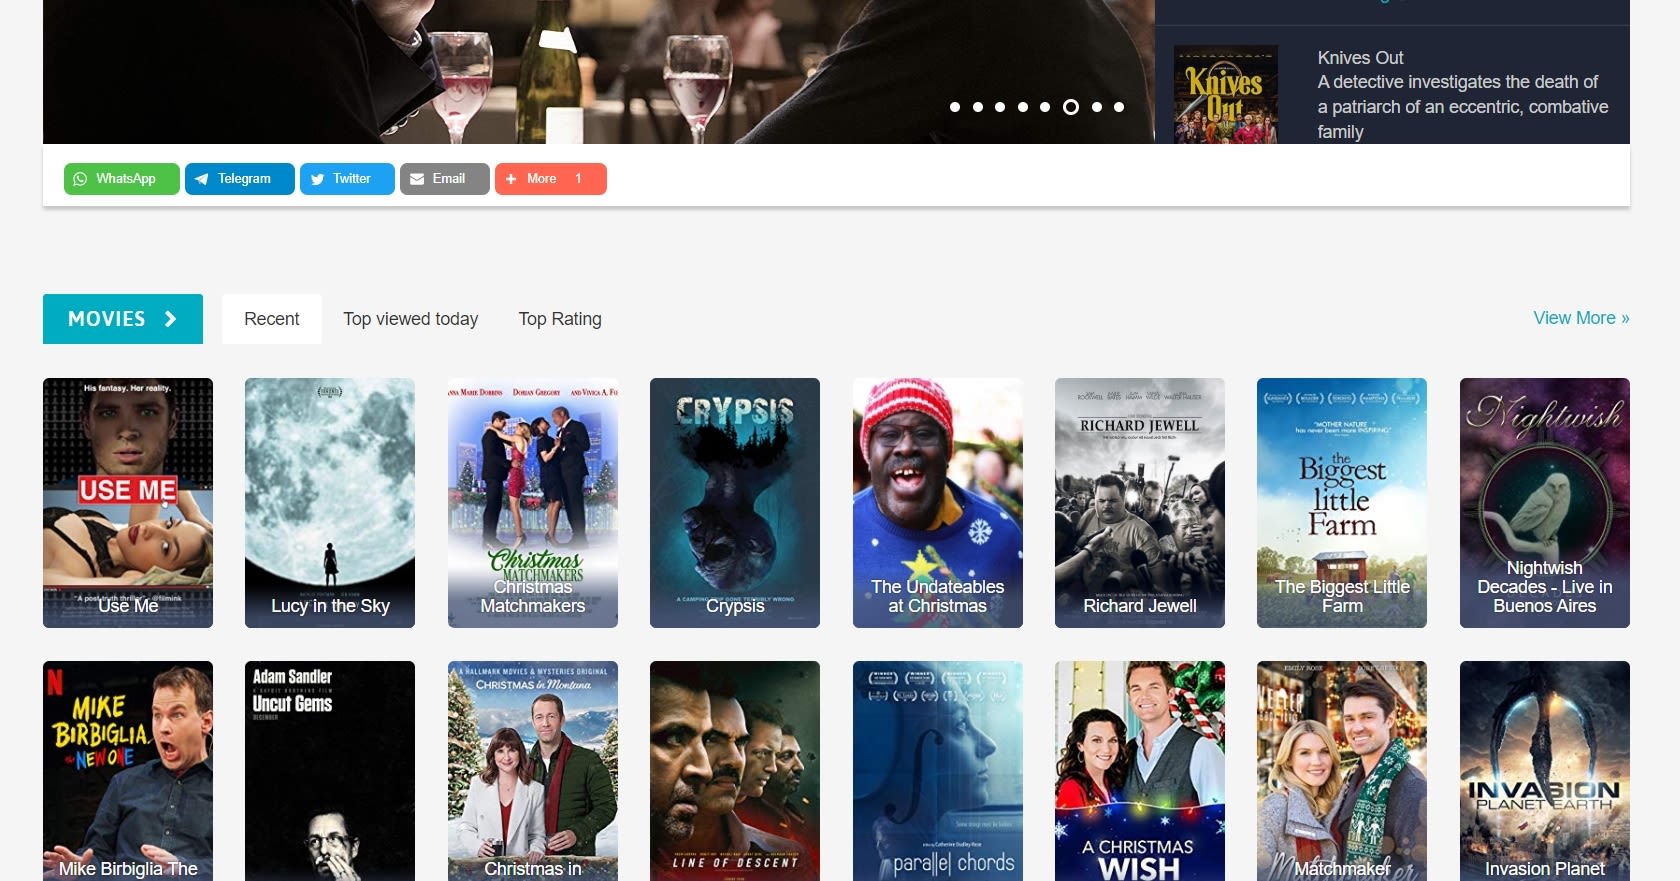Open the Knives Out title in the slider list
The height and width of the screenshot is (881, 1680).
click(x=1360, y=58)
